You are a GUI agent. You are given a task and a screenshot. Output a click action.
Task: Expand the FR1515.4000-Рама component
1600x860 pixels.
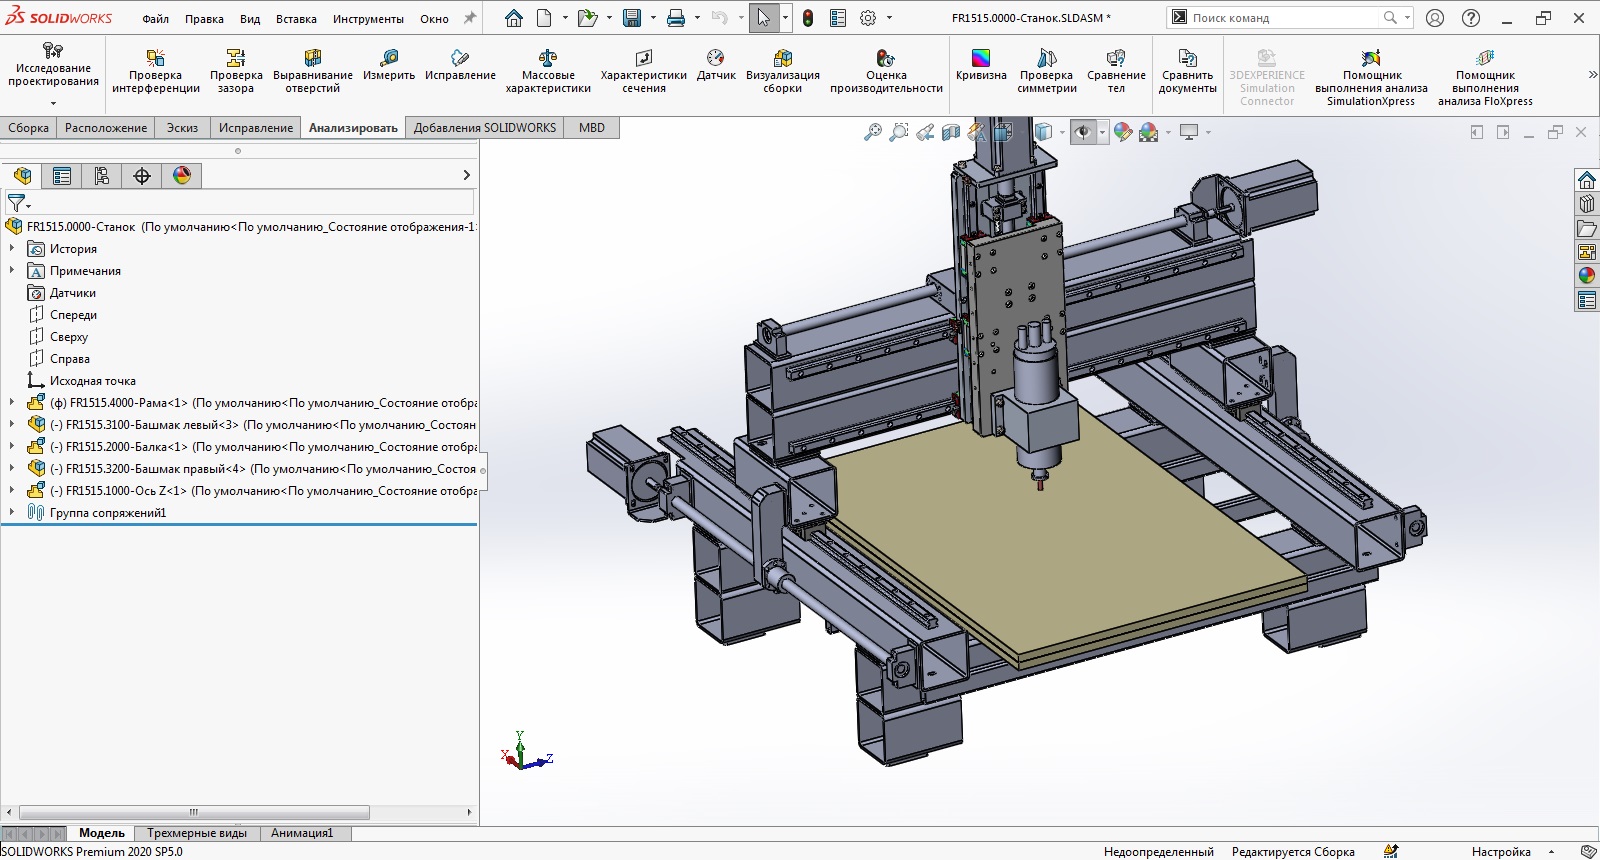click(12, 402)
